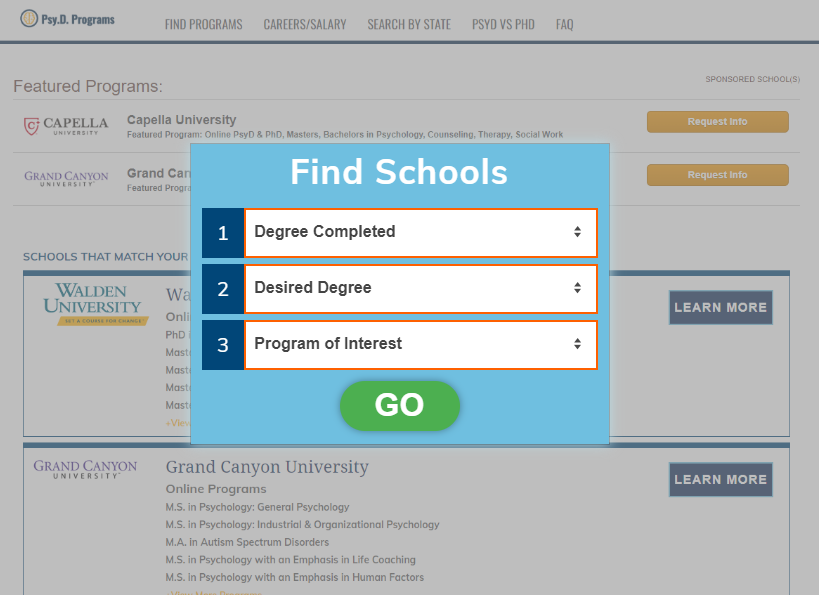Image resolution: width=819 pixels, height=595 pixels.
Task: Navigate to PsyD vs PhD
Action: pyautogui.click(x=504, y=25)
